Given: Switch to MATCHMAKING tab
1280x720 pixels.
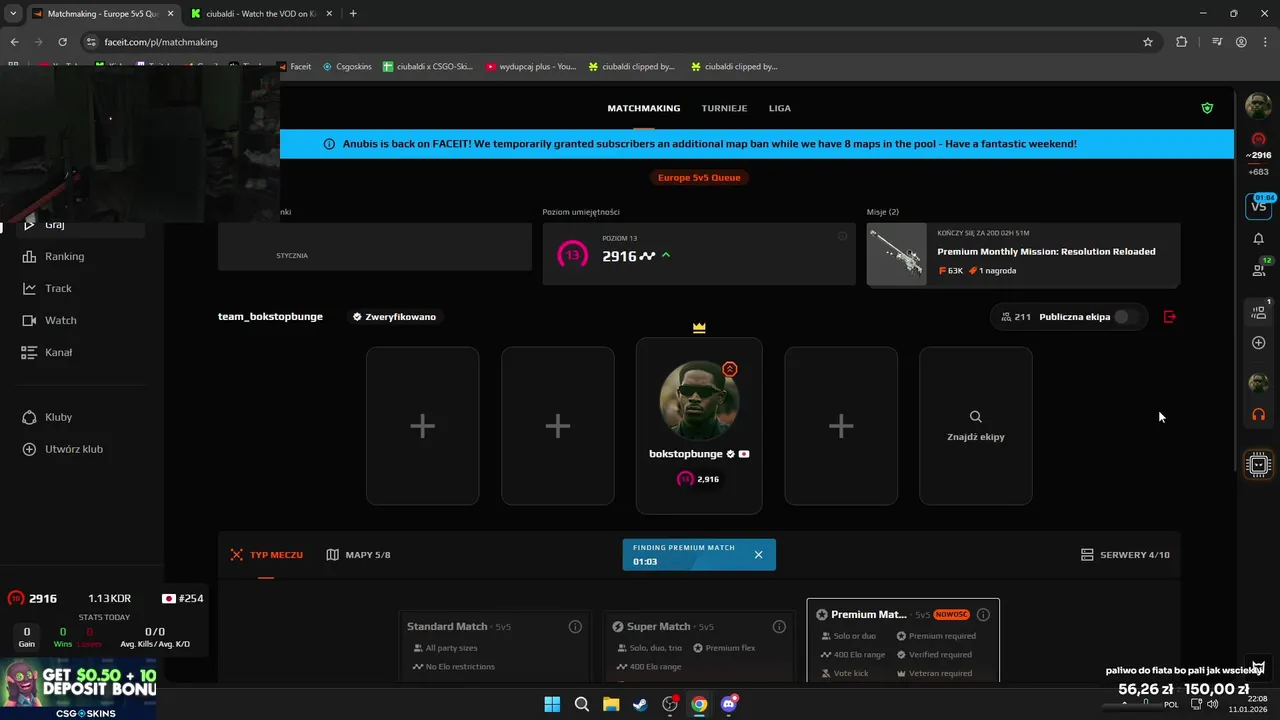Looking at the screenshot, I should tap(643, 108).
